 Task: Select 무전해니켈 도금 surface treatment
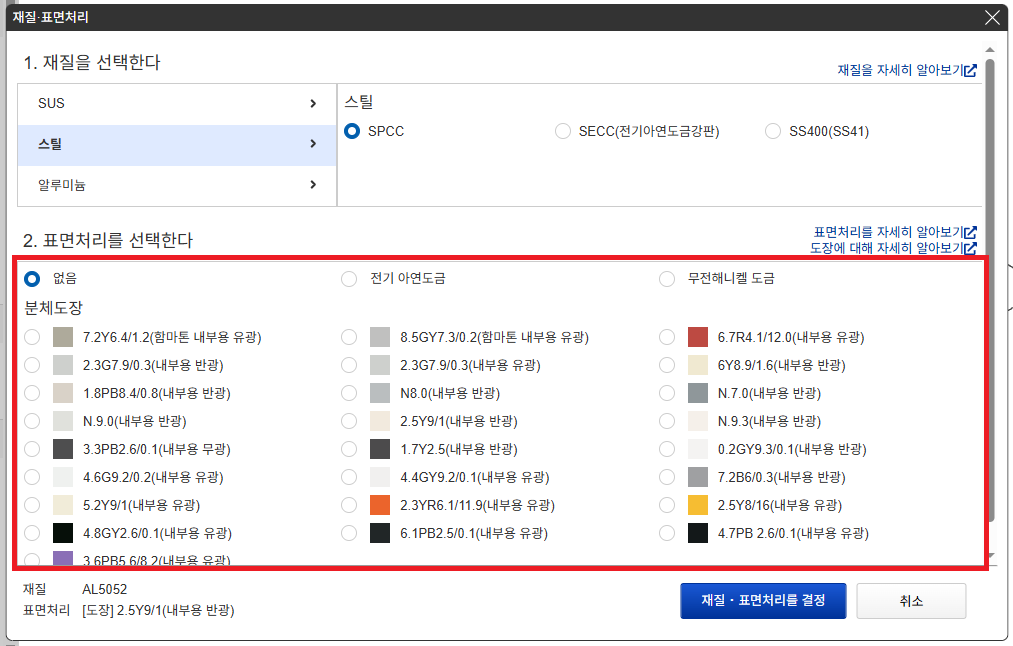(x=667, y=279)
